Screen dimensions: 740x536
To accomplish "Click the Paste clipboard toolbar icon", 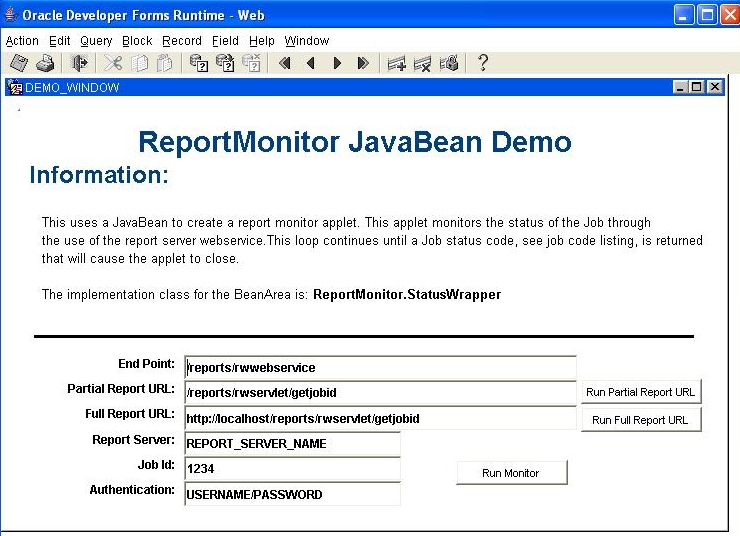I will 164,63.
